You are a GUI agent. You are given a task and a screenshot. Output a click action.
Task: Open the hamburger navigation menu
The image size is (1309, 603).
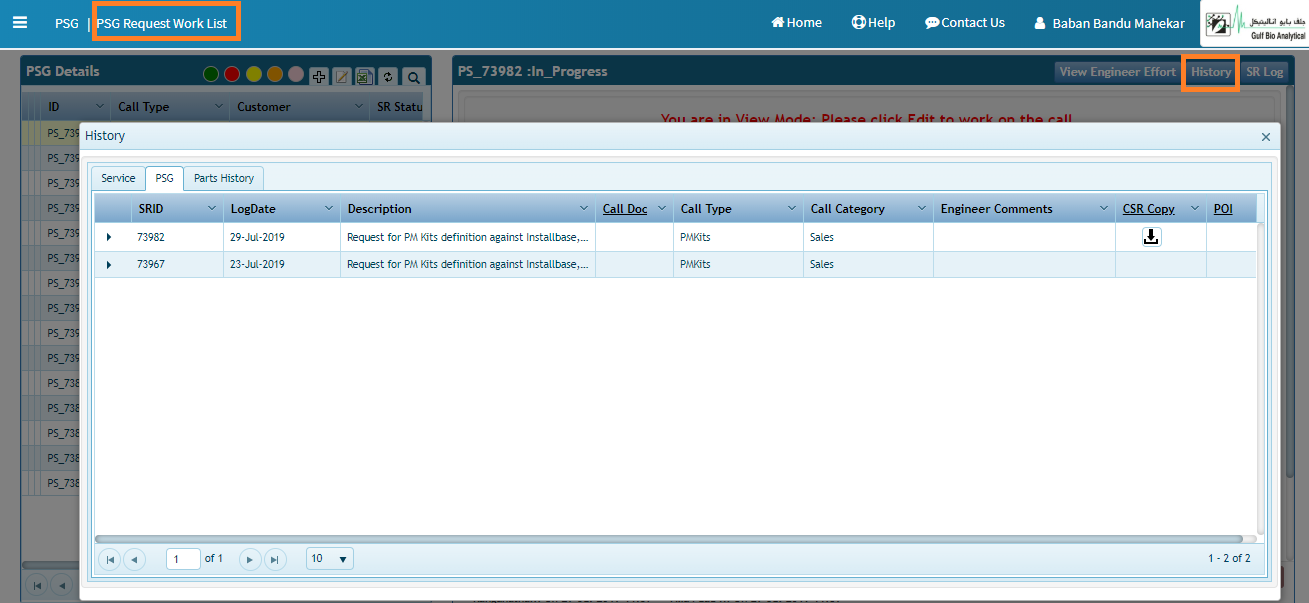click(20, 22)
